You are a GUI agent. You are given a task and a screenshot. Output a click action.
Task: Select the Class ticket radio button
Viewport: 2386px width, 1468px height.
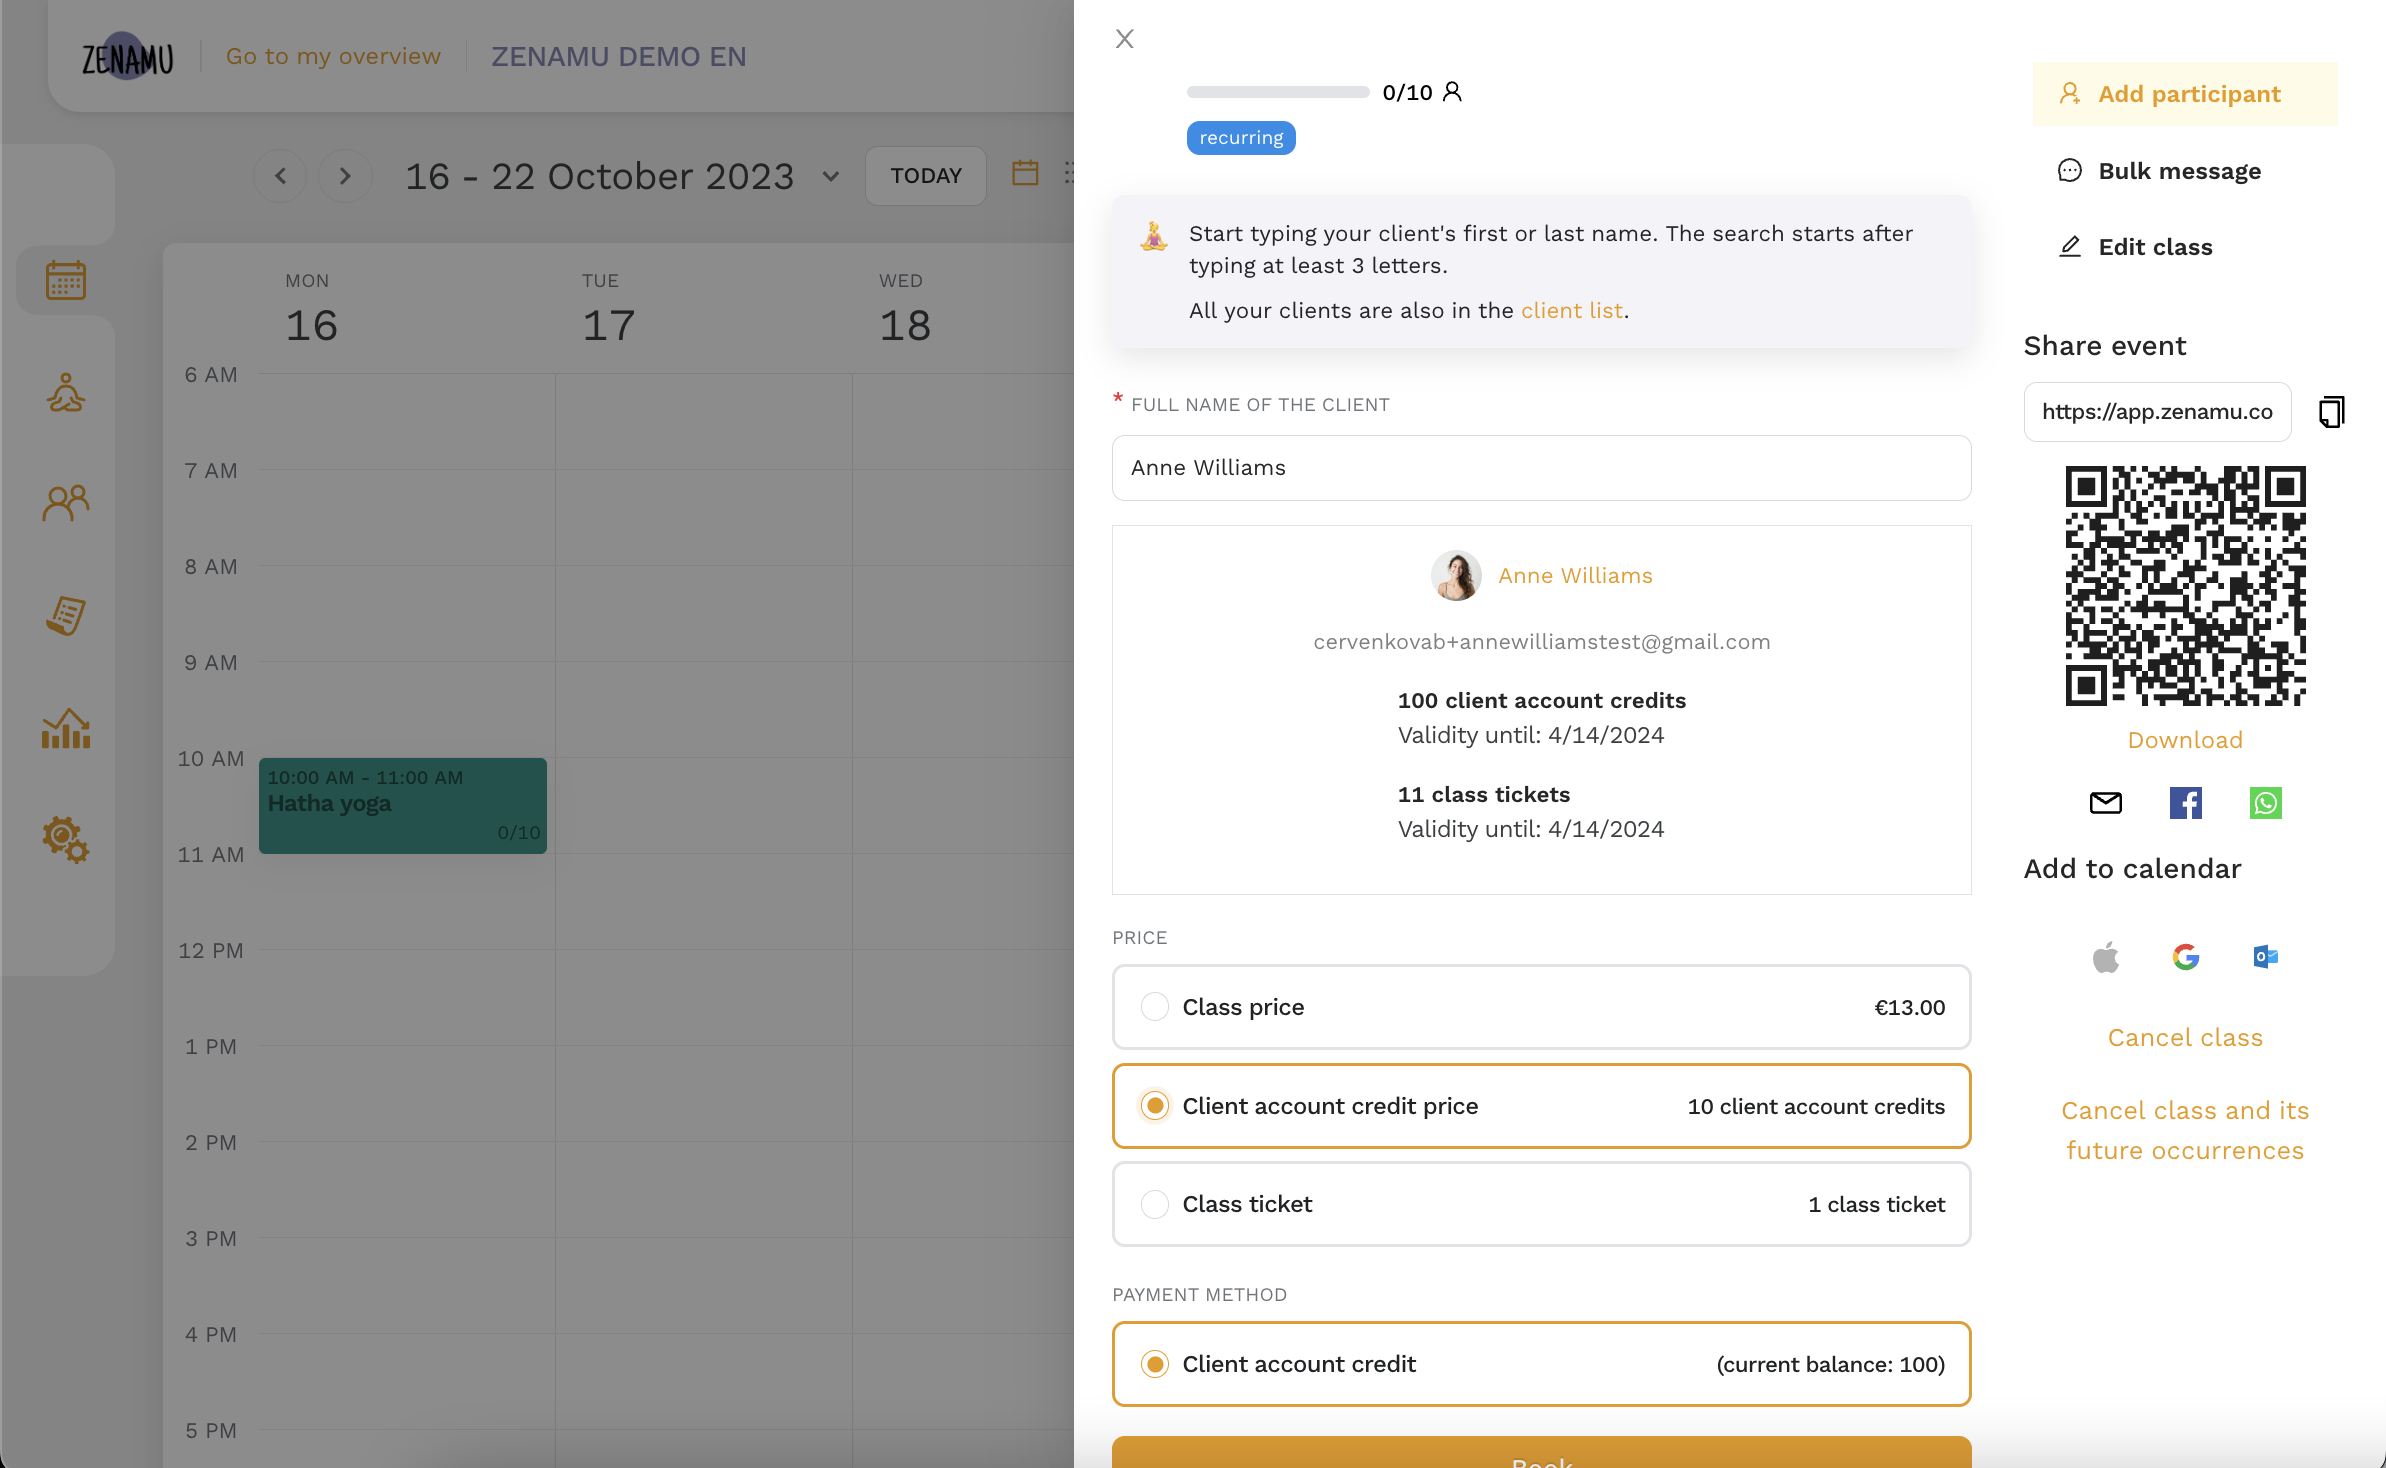point(1154,1202)
